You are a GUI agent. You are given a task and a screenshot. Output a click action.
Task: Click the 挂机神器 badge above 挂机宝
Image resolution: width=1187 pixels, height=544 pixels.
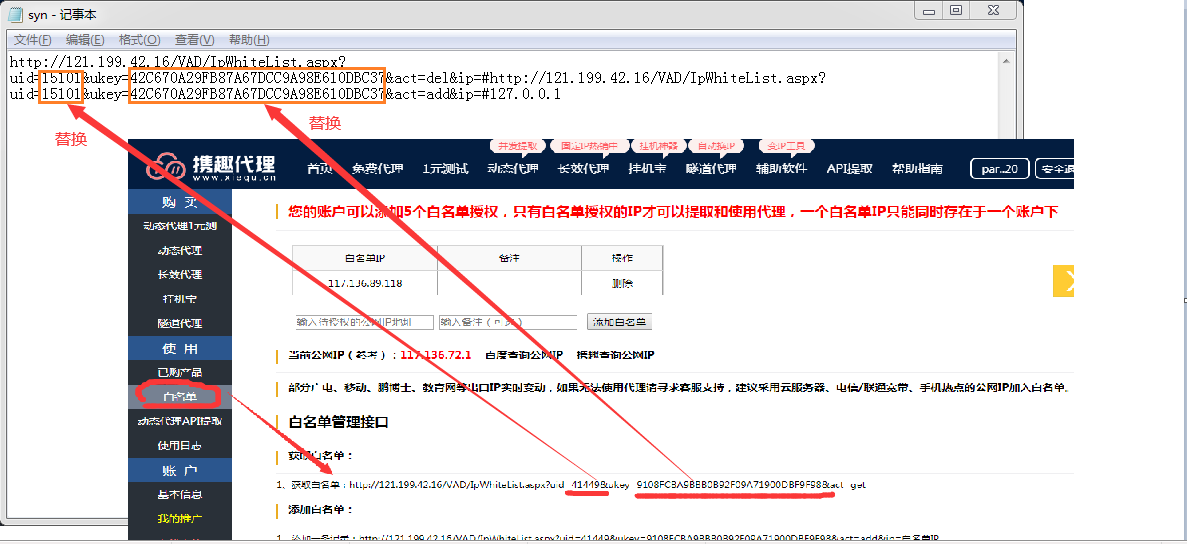(x=658, y=145)
